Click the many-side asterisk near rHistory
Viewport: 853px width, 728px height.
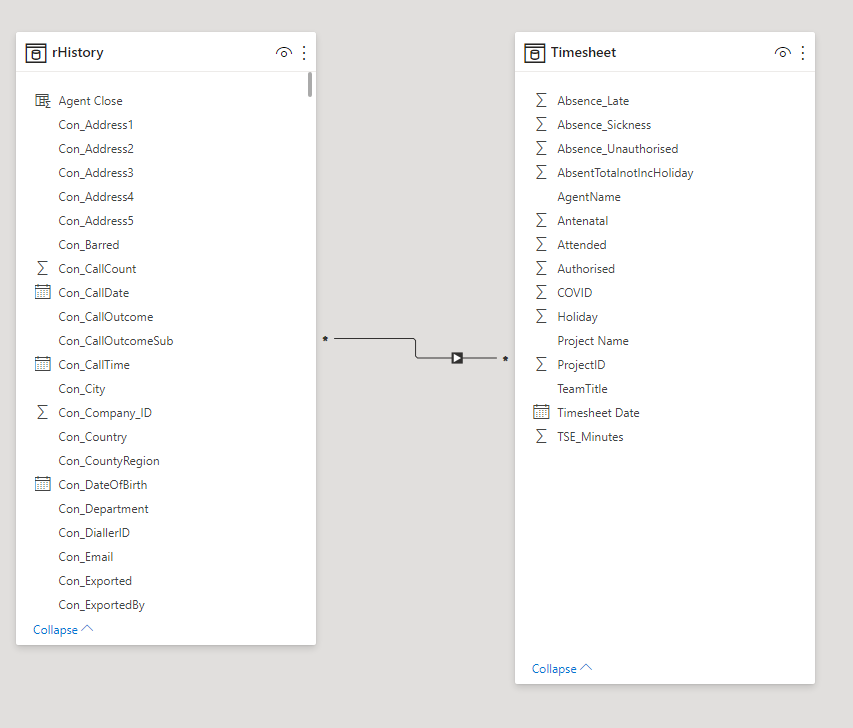point(325,339)
